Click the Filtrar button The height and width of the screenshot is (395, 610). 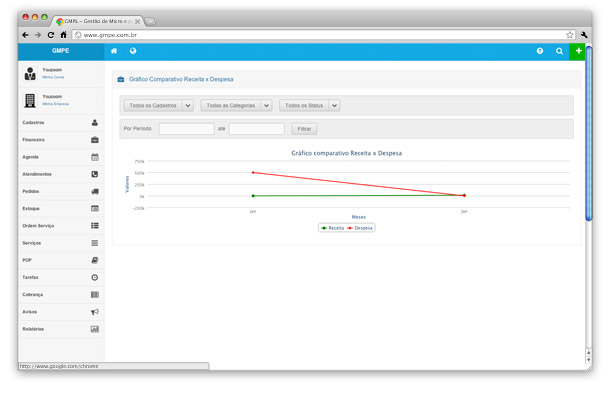(304, 129)
